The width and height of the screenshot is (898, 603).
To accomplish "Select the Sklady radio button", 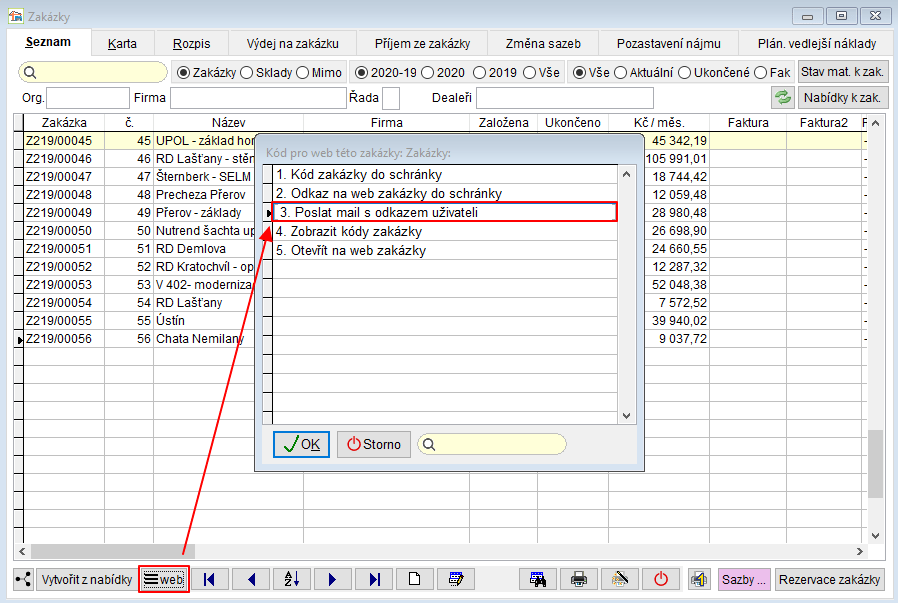I will pyautogui.click(x=247, y=72).
